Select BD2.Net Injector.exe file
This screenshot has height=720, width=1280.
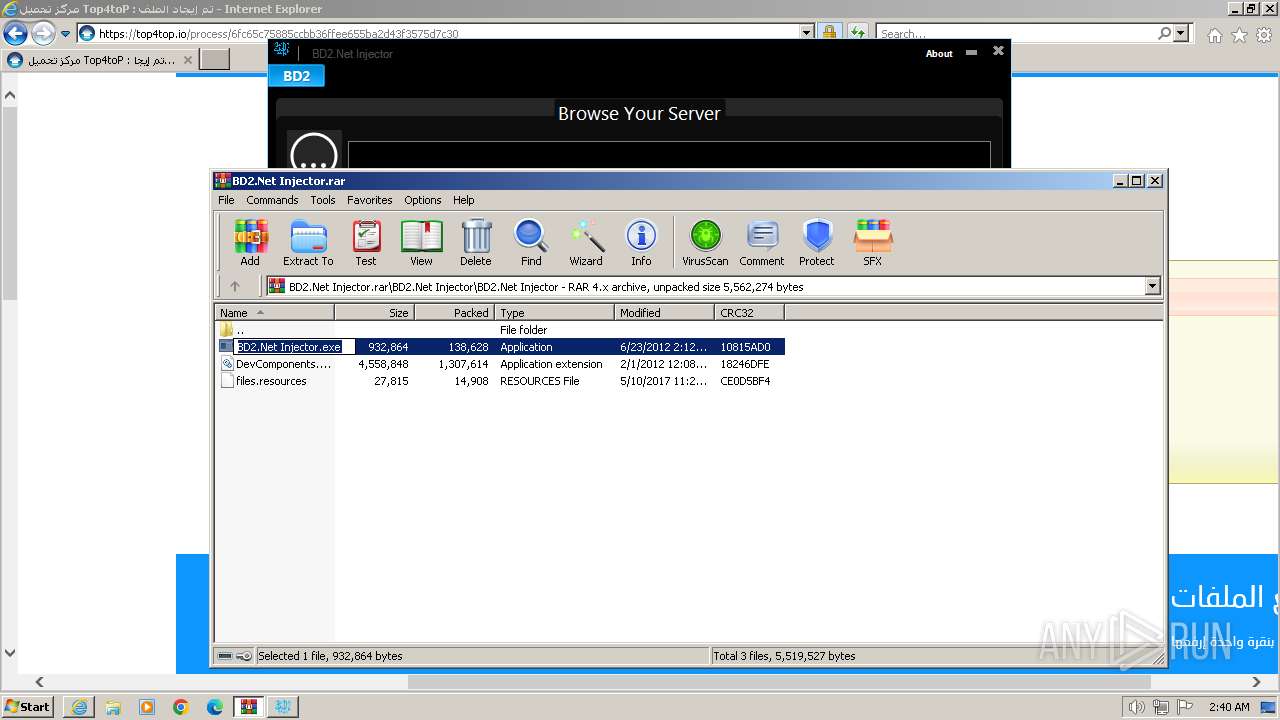pos(500,347)
